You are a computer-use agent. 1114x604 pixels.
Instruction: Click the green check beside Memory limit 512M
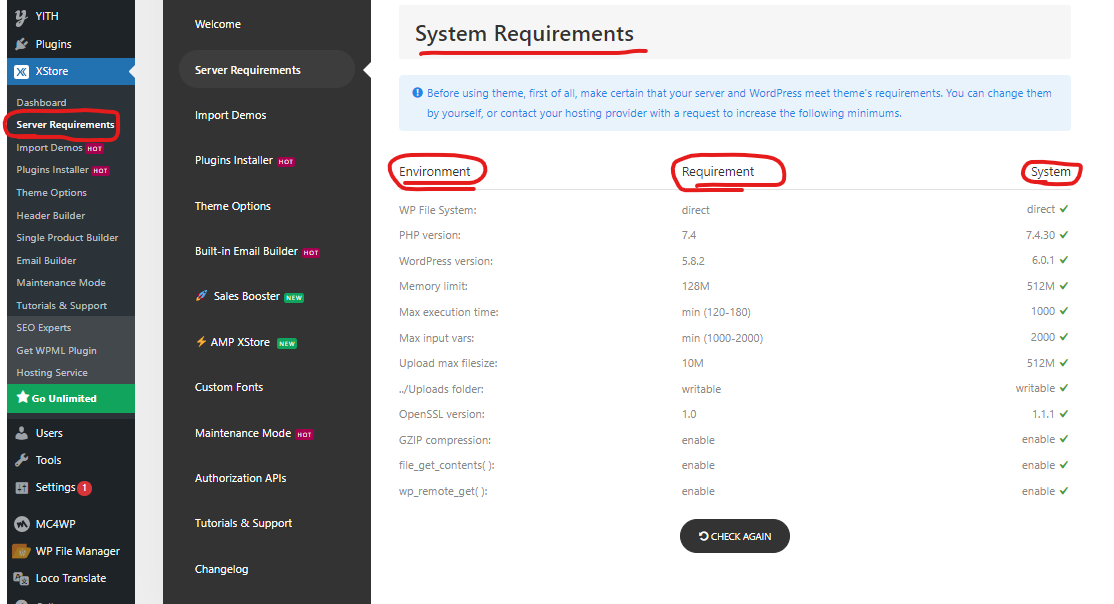[1064, 286]
